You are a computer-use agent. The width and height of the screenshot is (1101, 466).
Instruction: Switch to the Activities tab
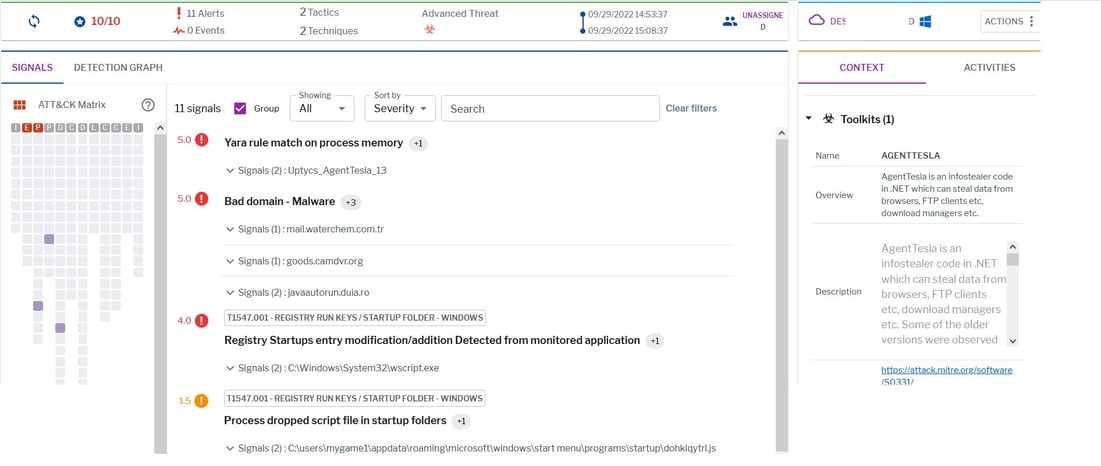coord(989,67)
